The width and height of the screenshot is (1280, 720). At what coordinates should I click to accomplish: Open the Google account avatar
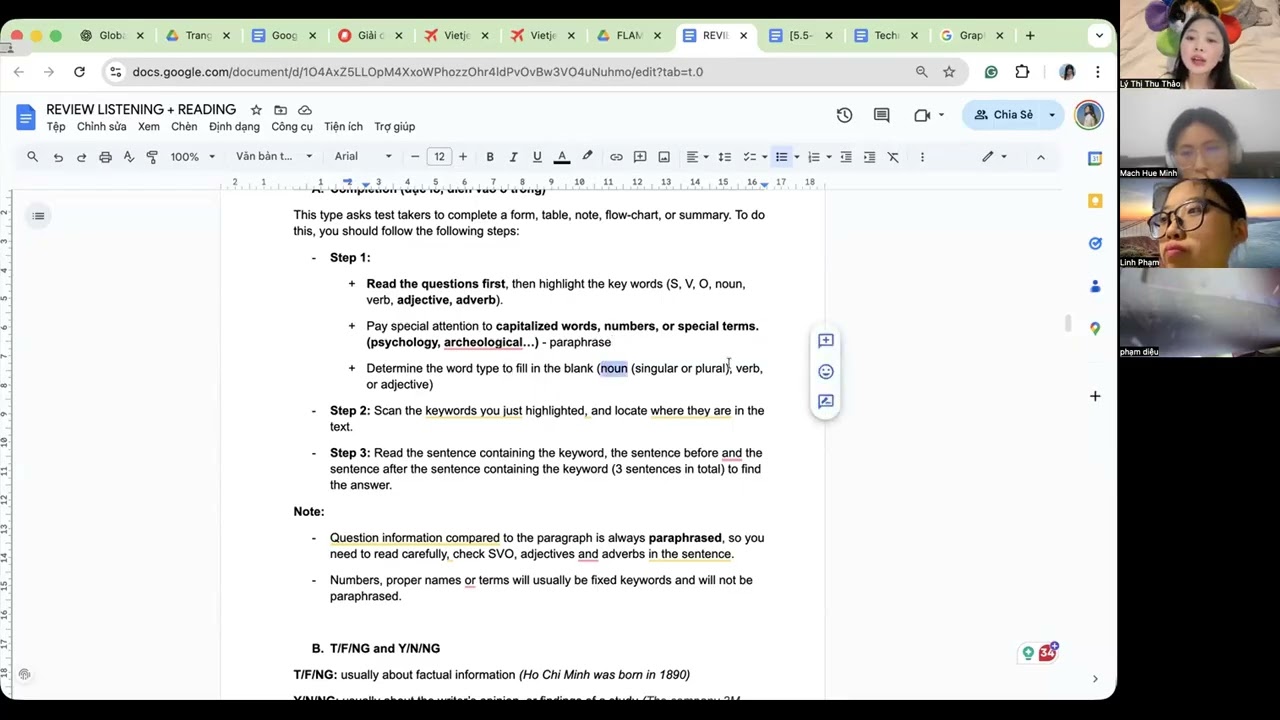coord(1089,115)
